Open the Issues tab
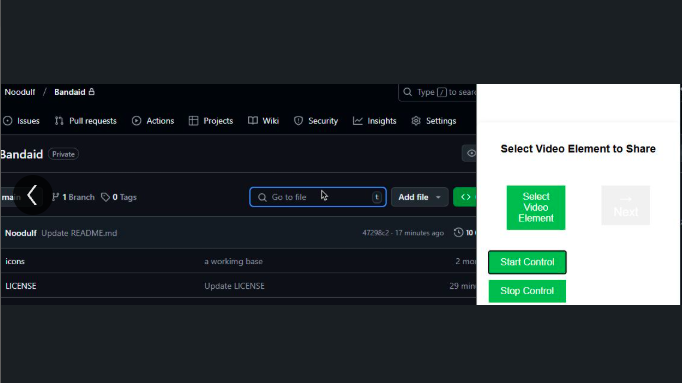682x383 pixels. pos(21,121)
